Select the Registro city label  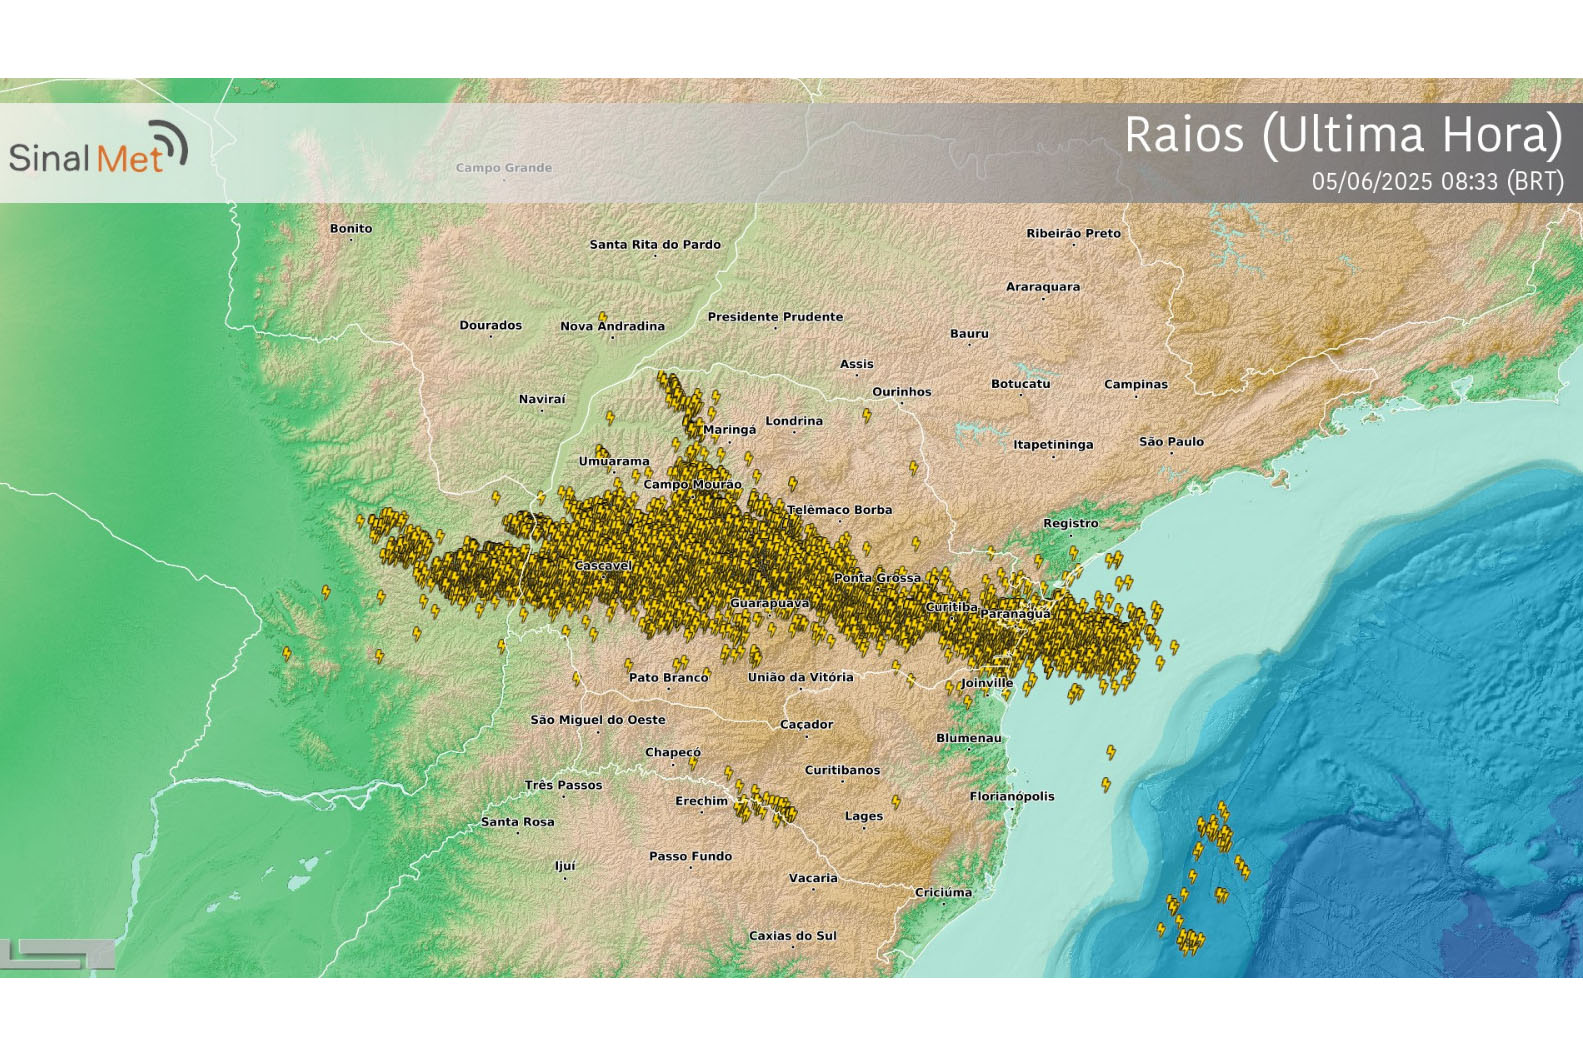[x=1070, y=524]
